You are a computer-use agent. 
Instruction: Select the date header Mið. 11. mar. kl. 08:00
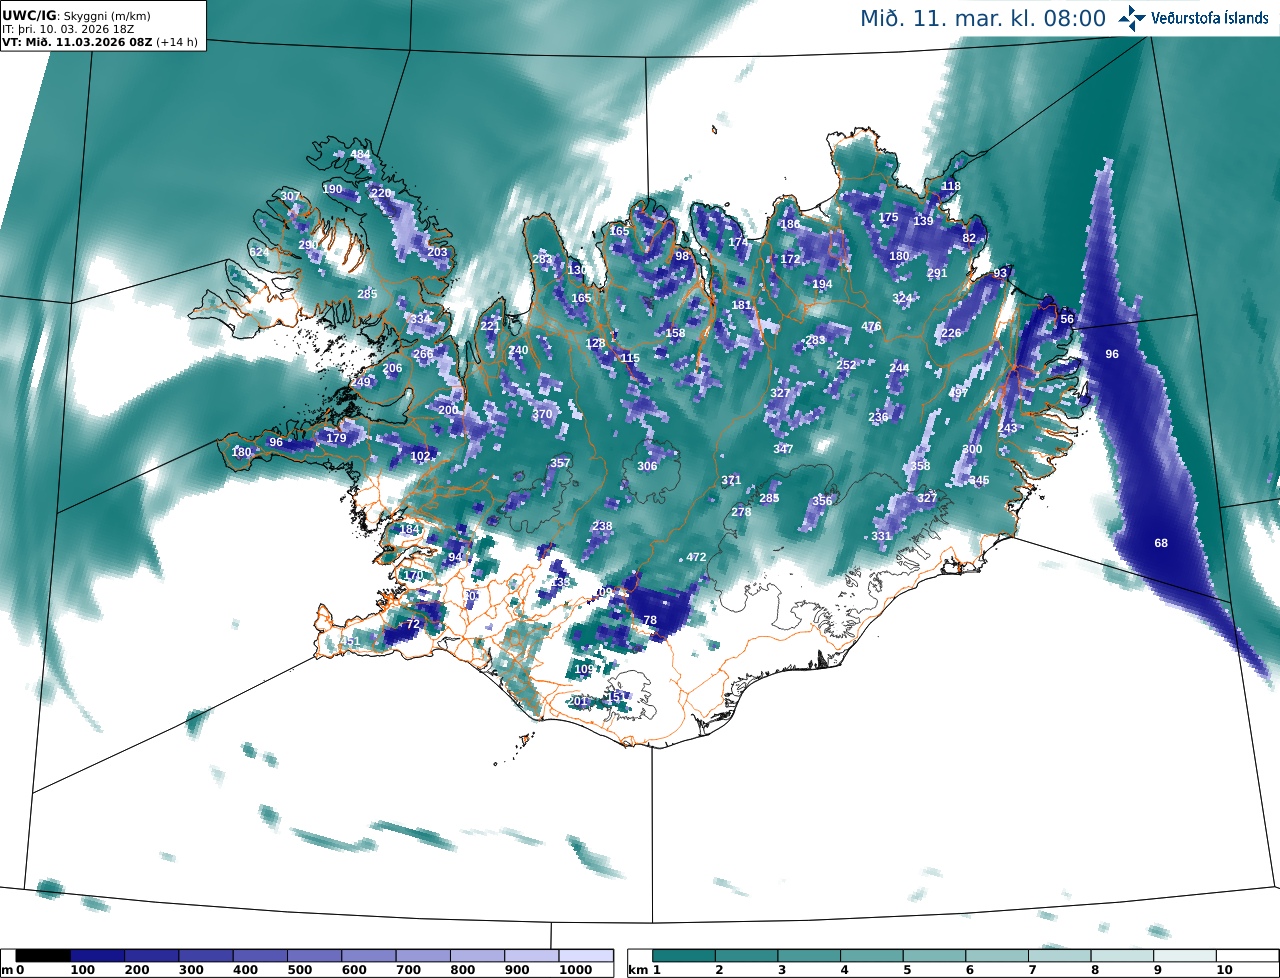(983, 19)
